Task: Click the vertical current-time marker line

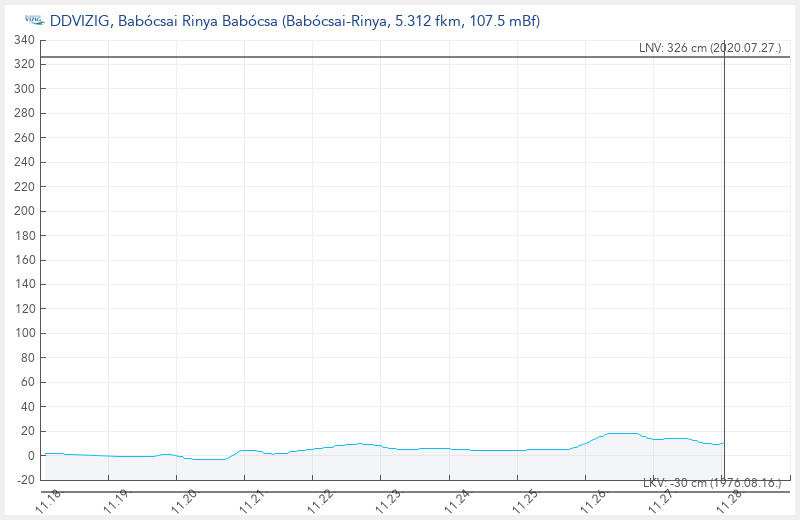Action: click(724, 250)
